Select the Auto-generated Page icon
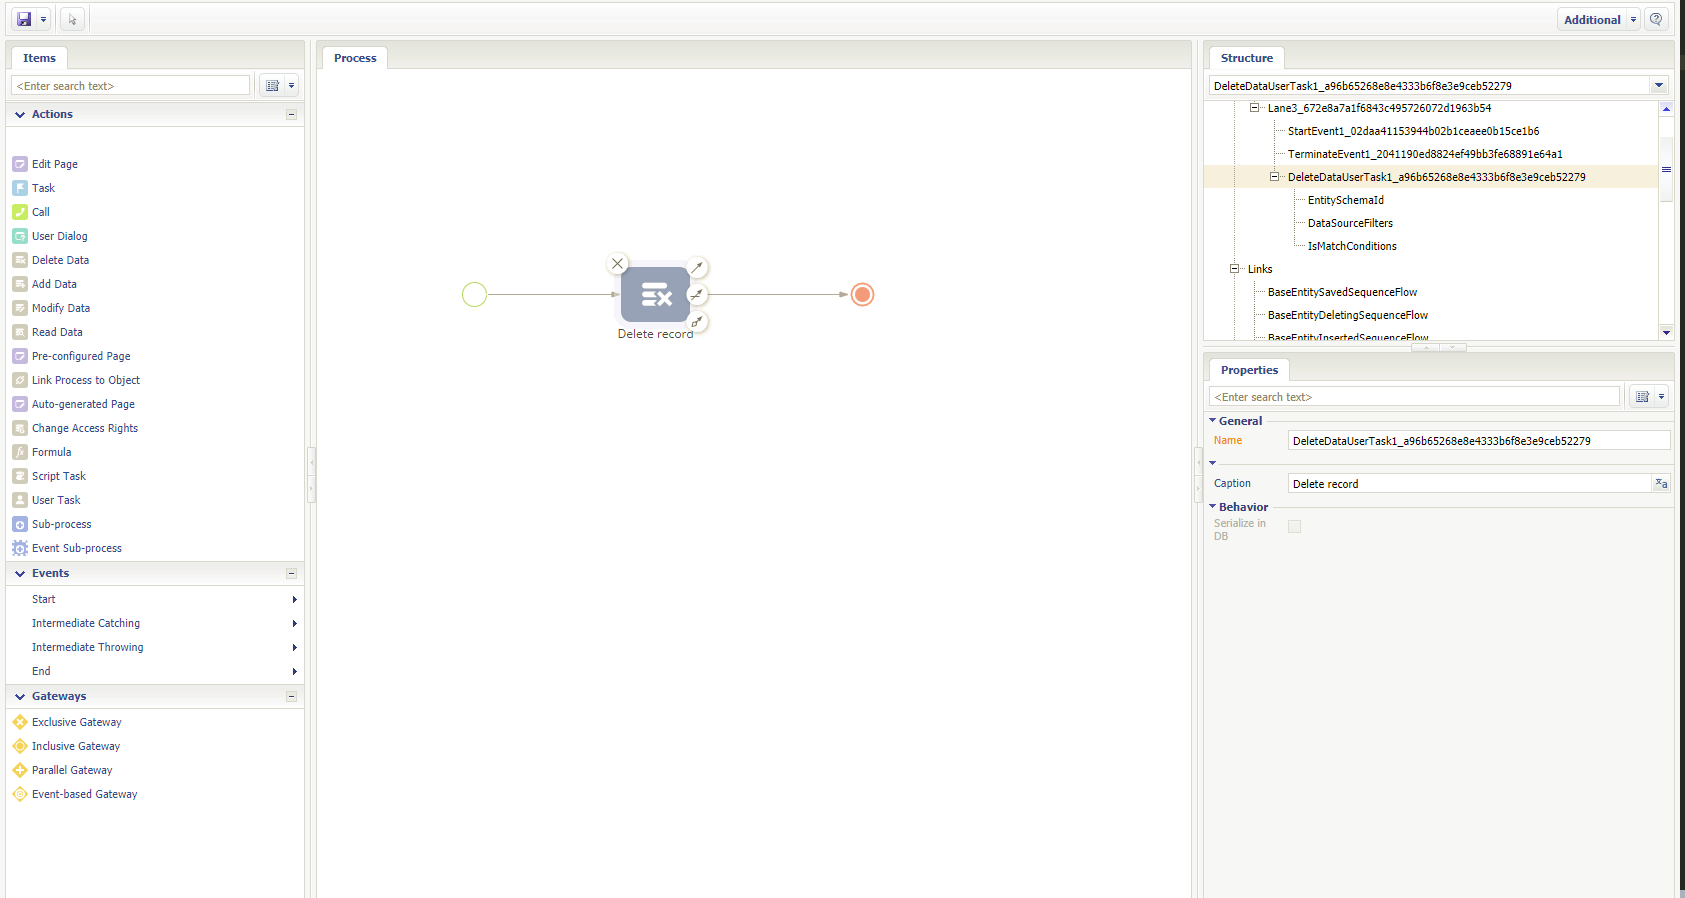The width and height of the screenshot is (1685, 898). 20,404
